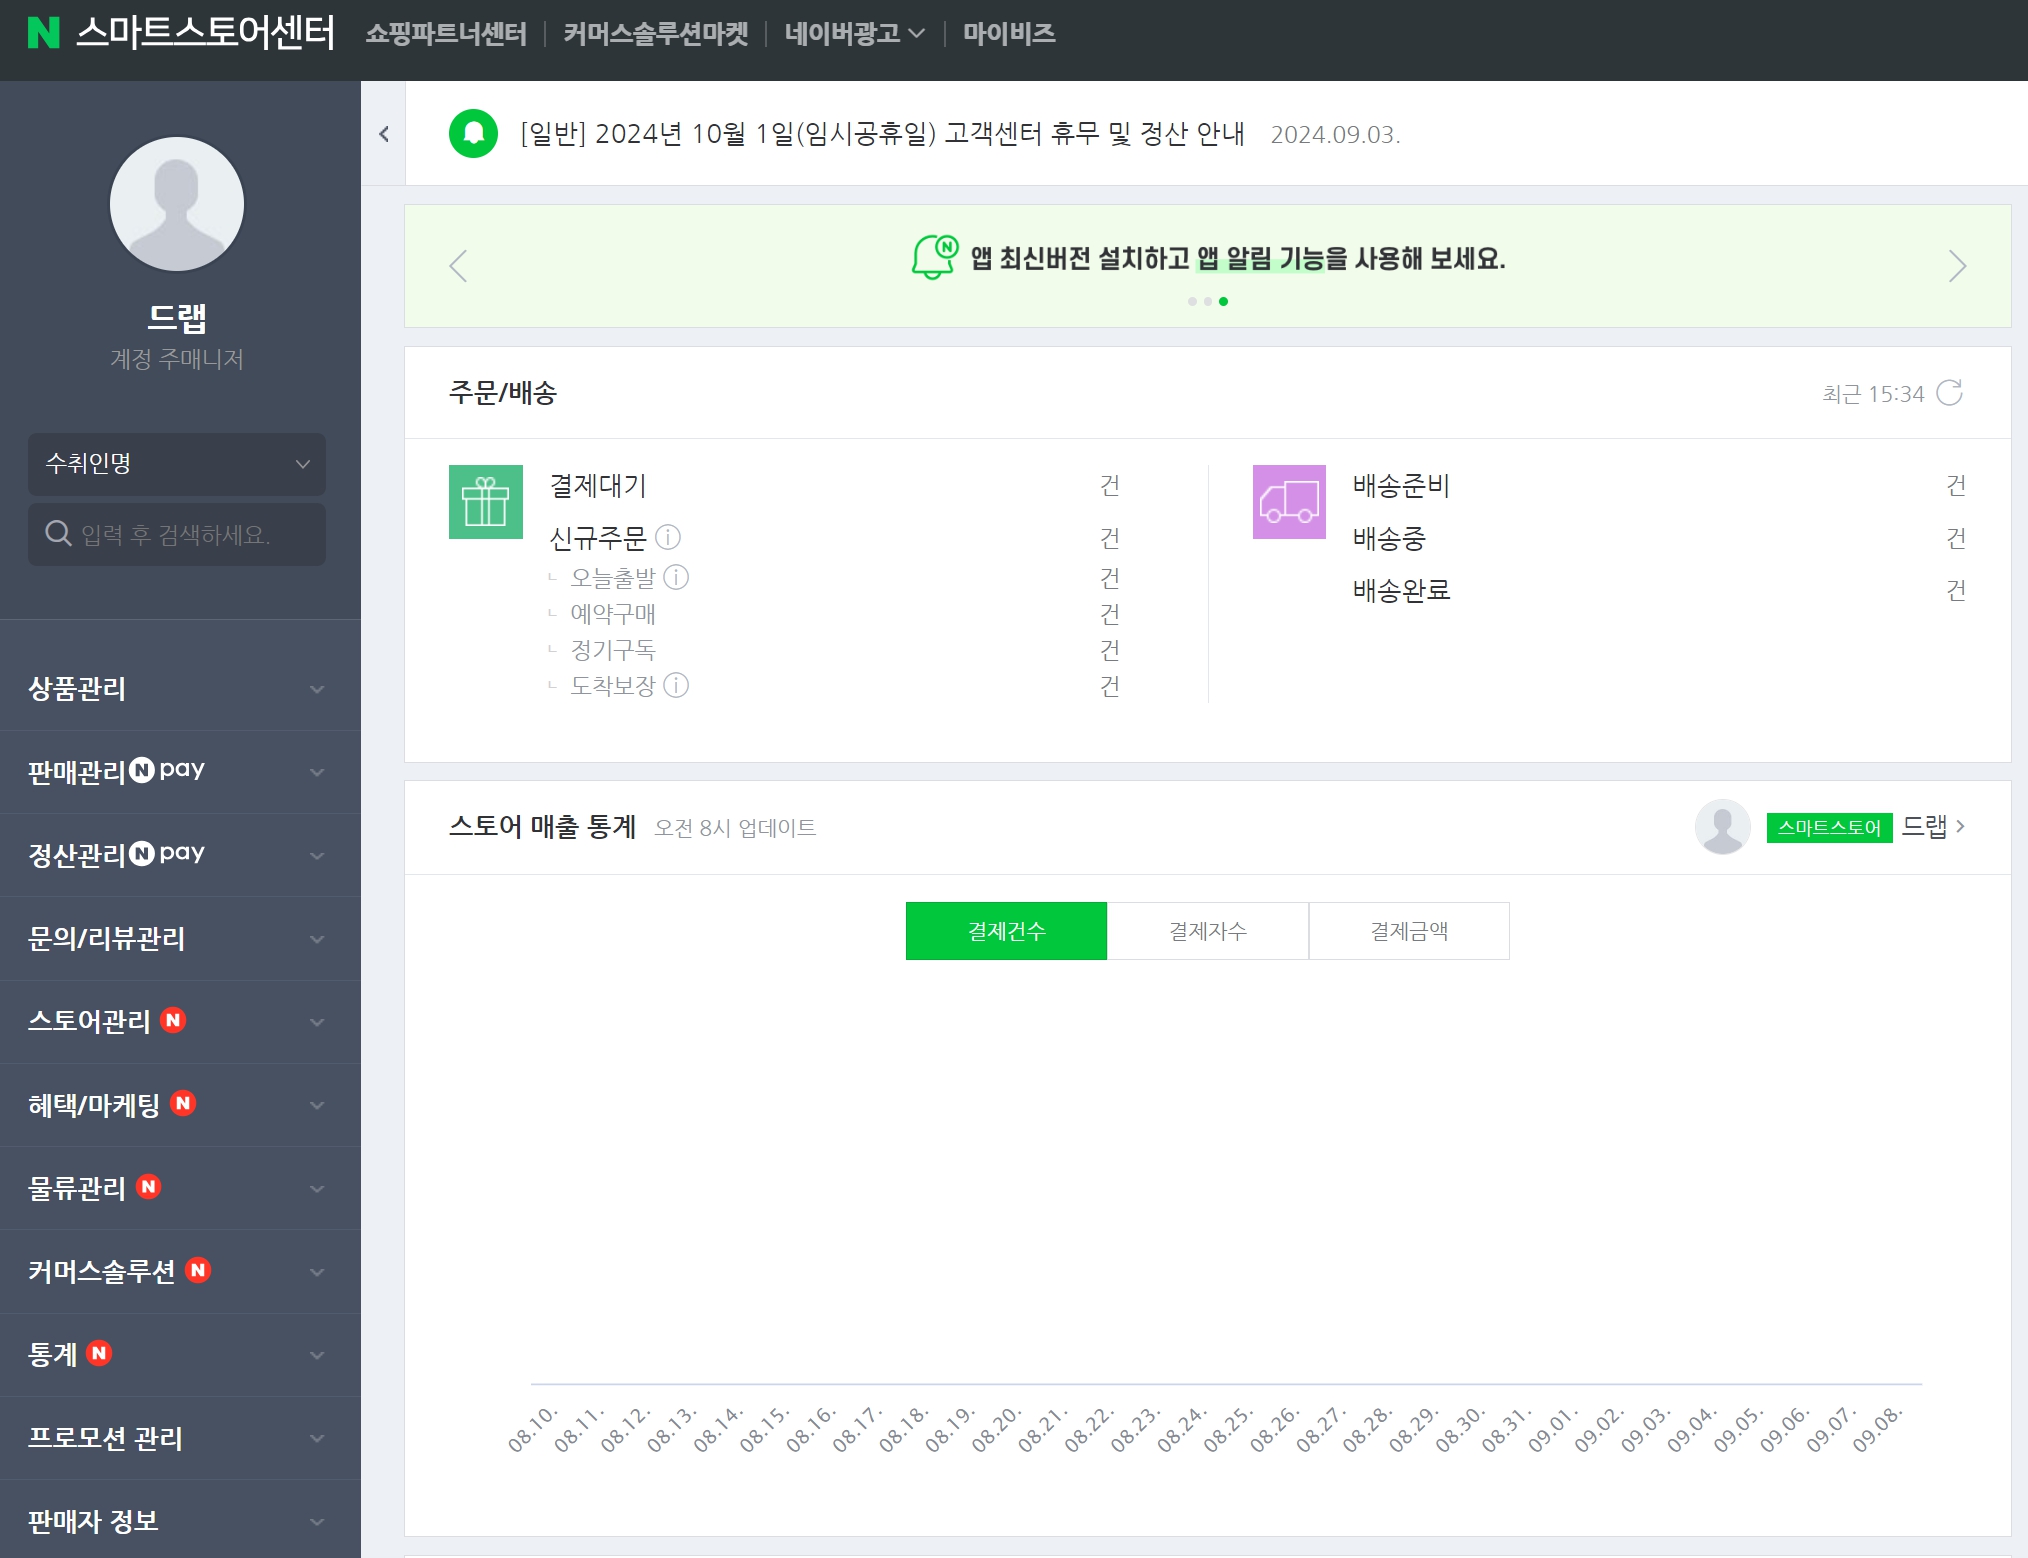Click the search magnifier icon
Image resolution: width=2028 pixels, height=1558 pixels.
coord(58,534)
